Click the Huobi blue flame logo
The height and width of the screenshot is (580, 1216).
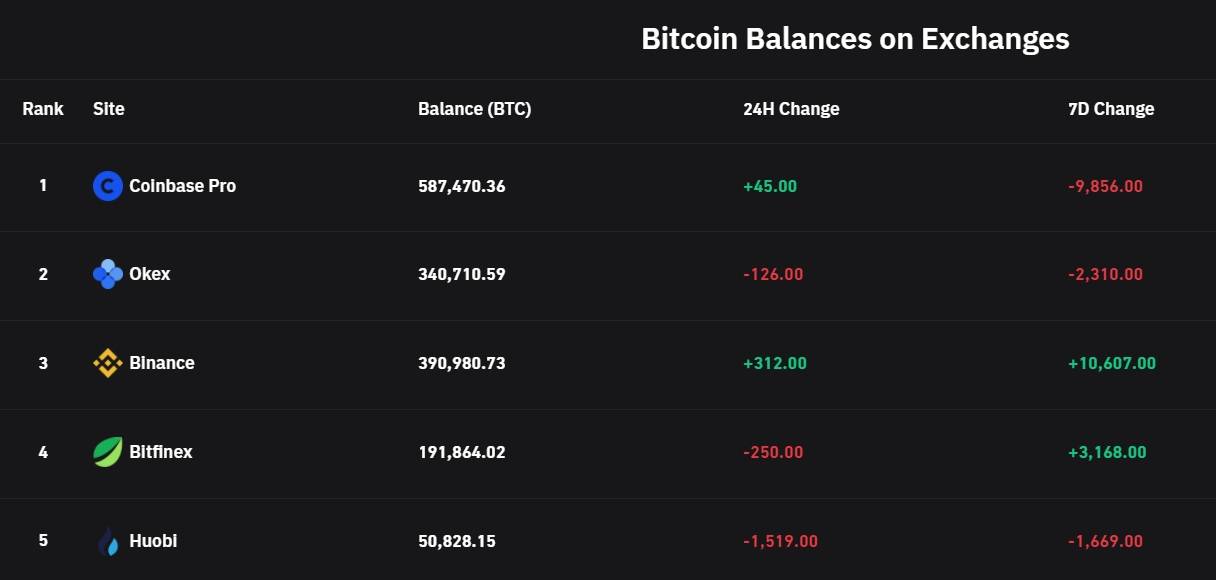click(x=108, y=541)
